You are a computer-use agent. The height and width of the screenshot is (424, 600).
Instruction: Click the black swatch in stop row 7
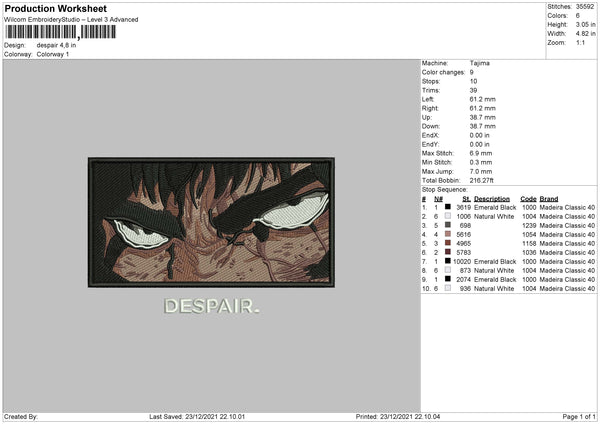coord(448,261)
